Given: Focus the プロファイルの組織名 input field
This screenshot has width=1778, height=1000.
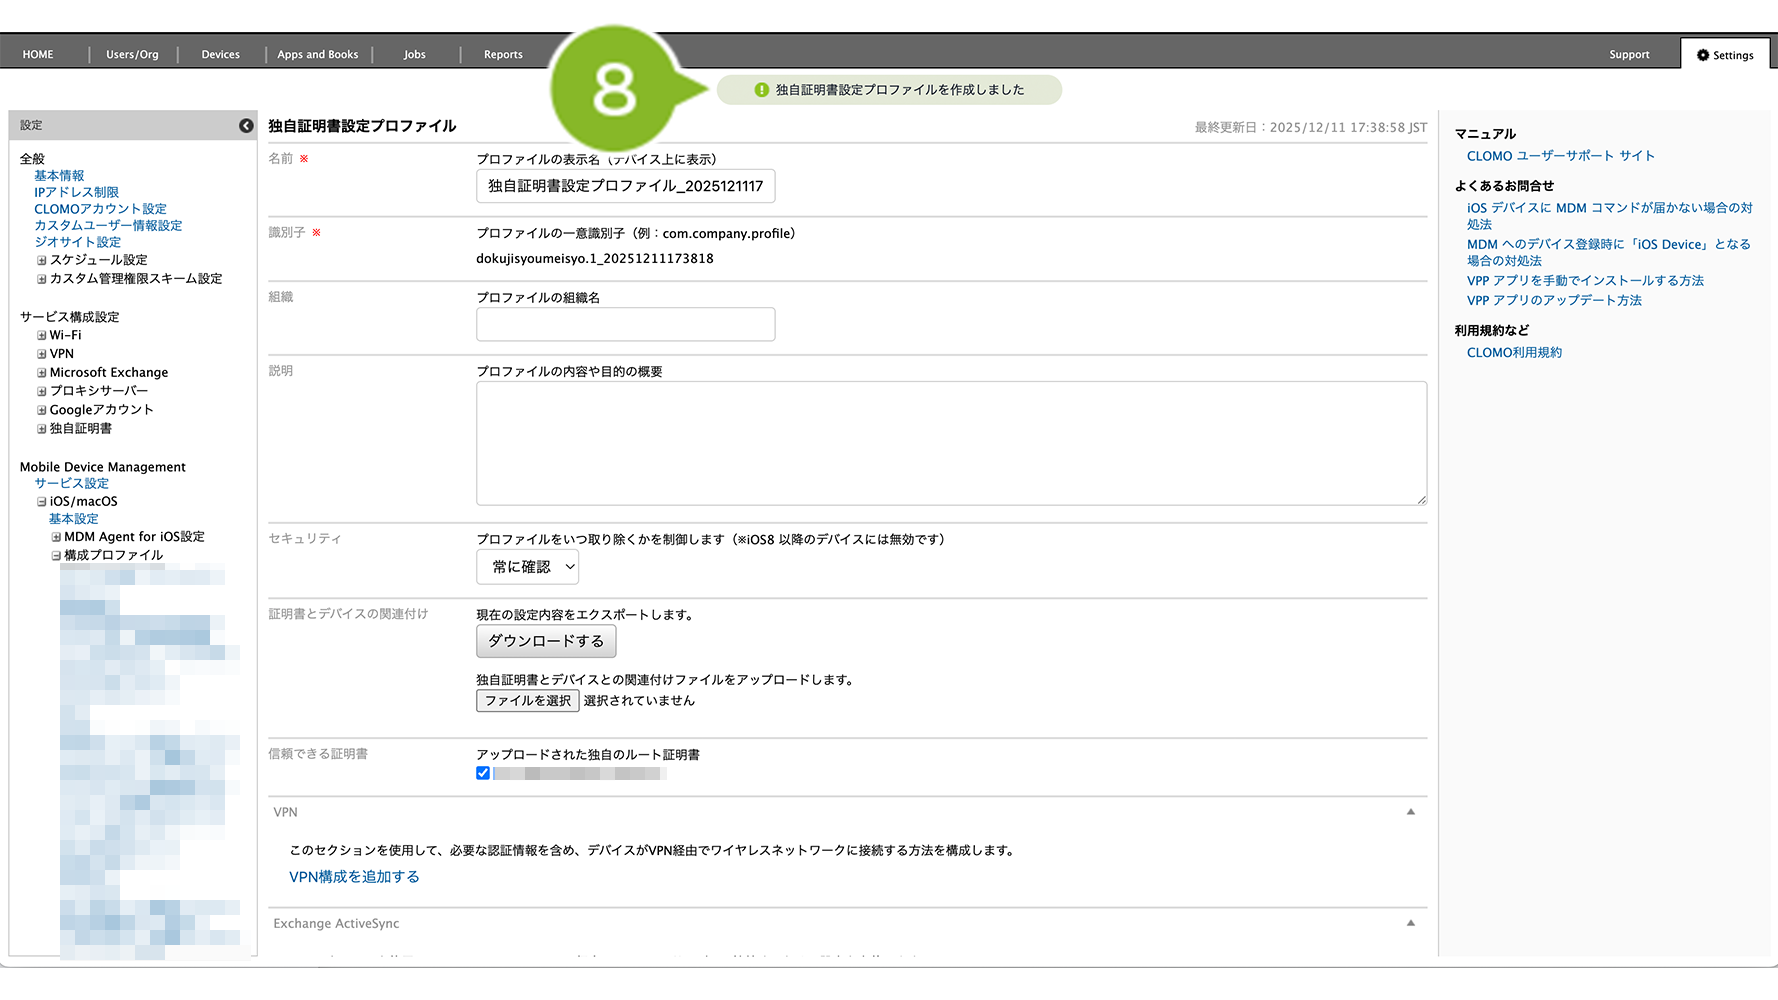Looking at the screenshot, I should click(625, 325).
